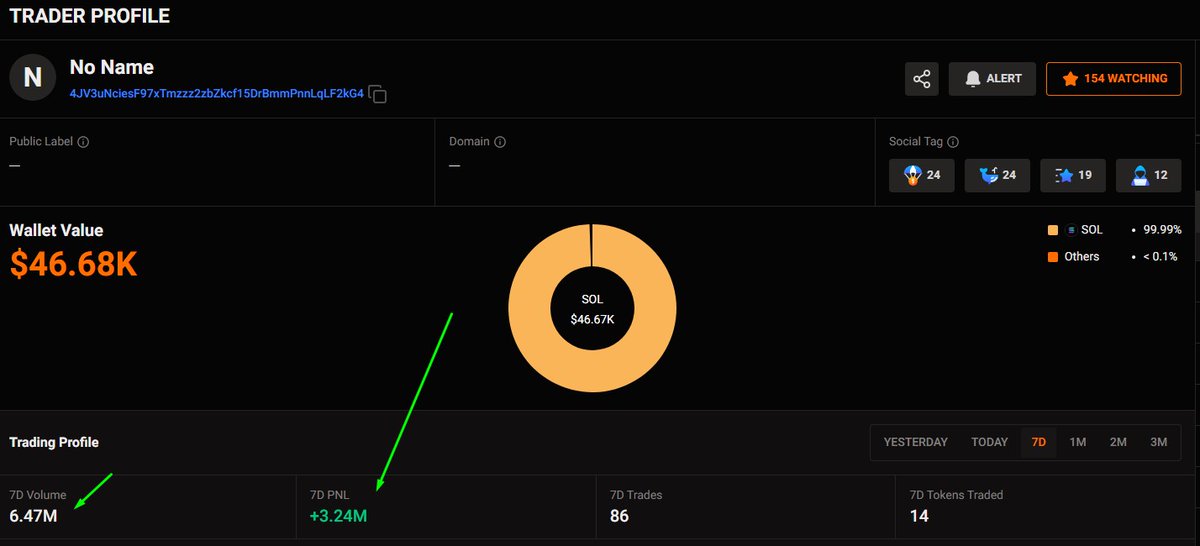This screenshot has width=1200, height=546.
Task: Select the airdrop social tag showing 24
Action: pyautogui.click(x=922, y=175)
